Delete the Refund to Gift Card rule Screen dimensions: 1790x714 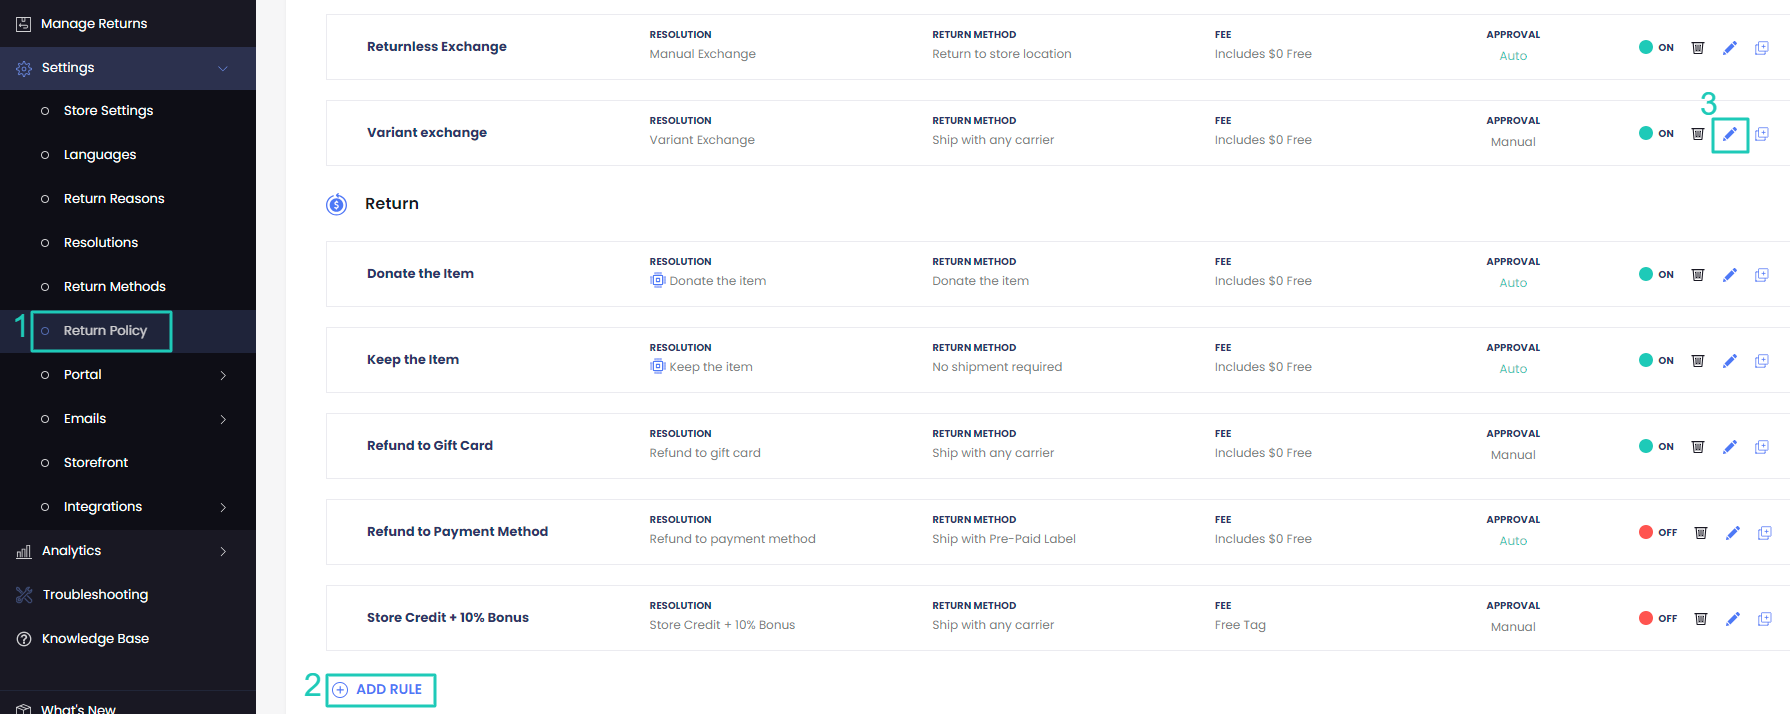tap(1697, 447)
